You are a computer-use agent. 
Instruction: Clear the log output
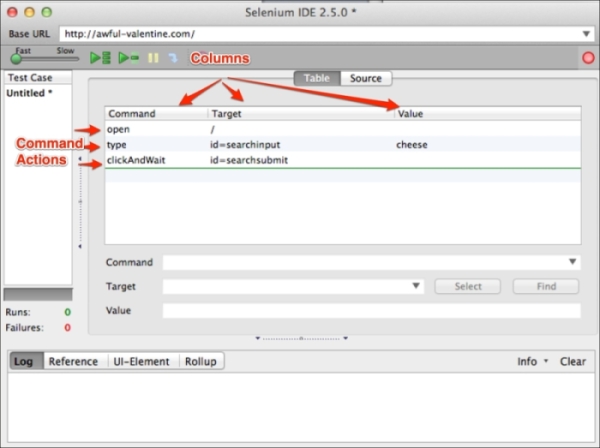click(573, 361)
